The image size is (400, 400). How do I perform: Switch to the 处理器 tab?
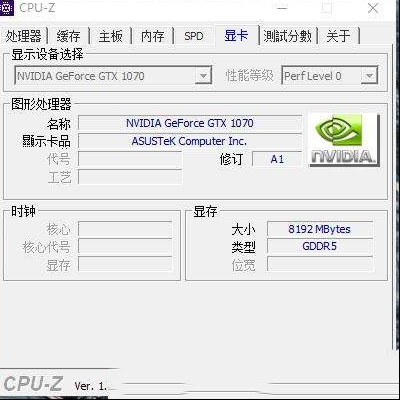coord(24,36)
